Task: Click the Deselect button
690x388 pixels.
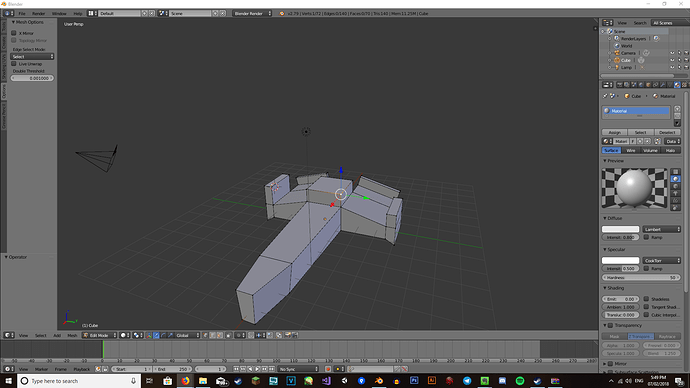Action: tap(667, 132)
